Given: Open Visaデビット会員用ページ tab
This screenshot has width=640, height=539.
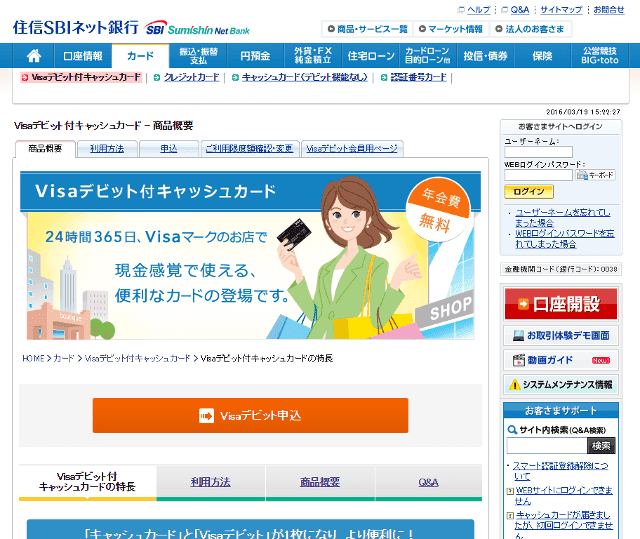Looking at the screenshot, I should pos(352,149).
